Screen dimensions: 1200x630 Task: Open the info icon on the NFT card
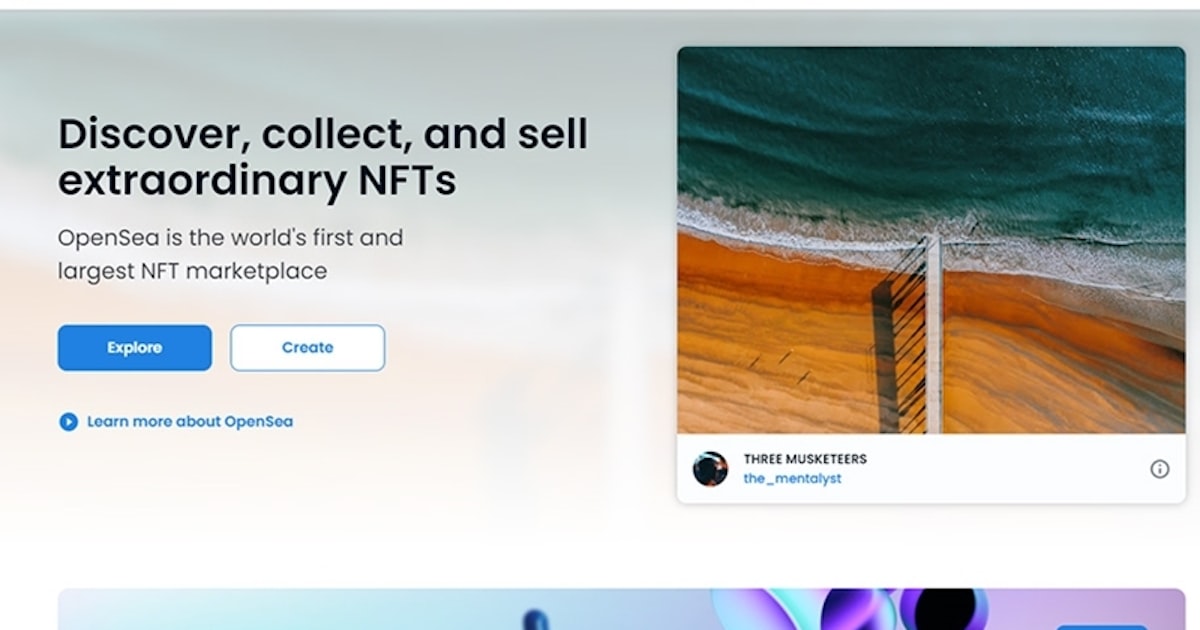coord(1159,469)
